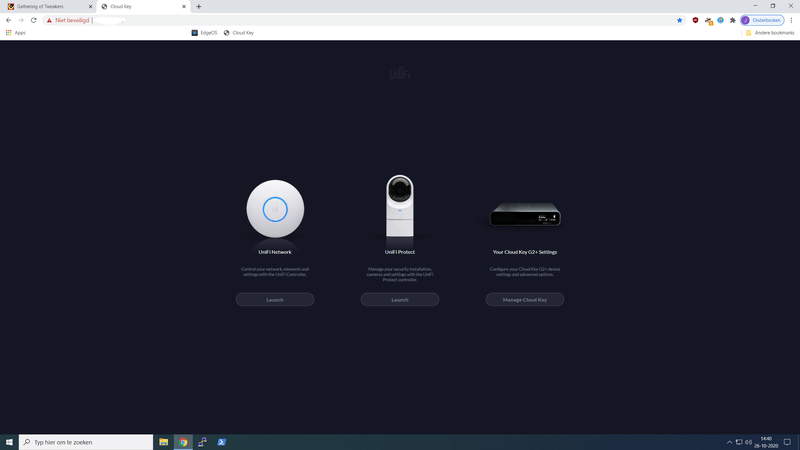Launch the UniFi Network controller
This screenshot has width=800, height=450.
[x=274, y=299]
